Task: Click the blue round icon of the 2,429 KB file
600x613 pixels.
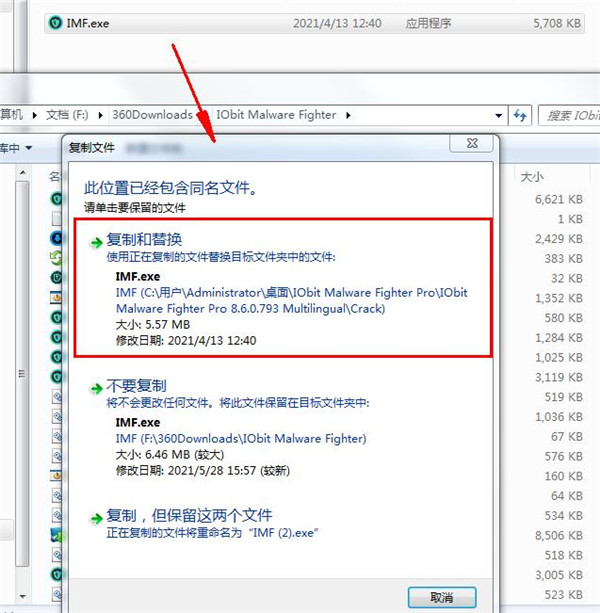Action: coord(57,238)
